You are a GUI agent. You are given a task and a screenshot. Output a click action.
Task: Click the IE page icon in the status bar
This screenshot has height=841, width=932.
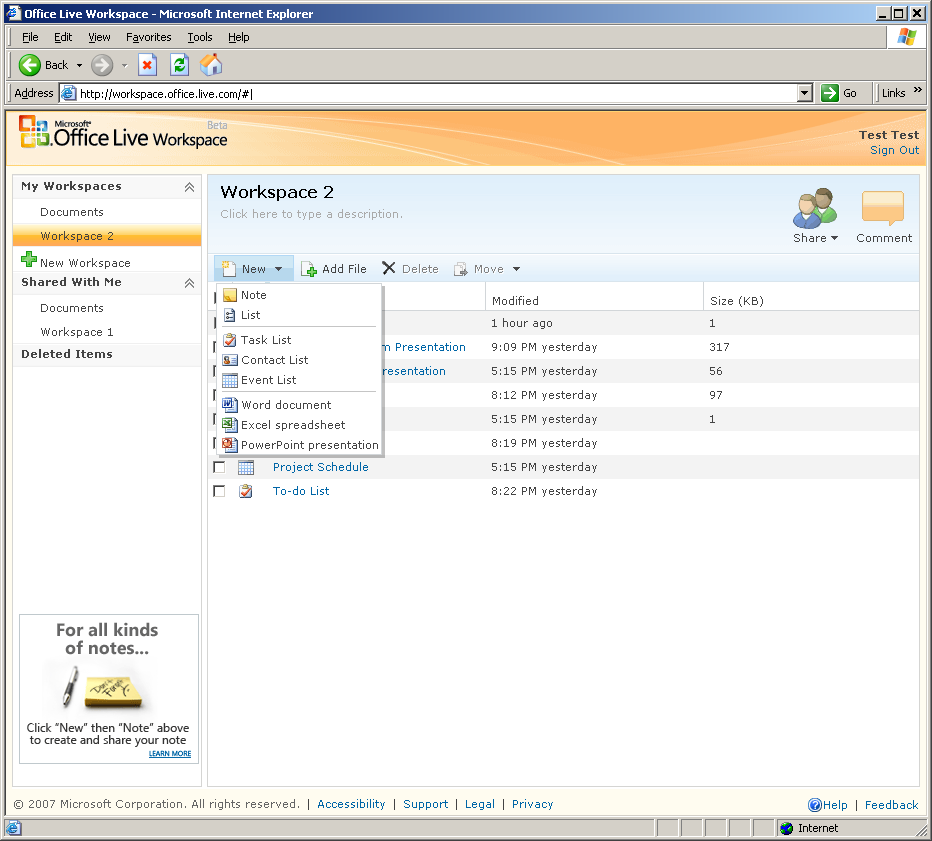14,828
